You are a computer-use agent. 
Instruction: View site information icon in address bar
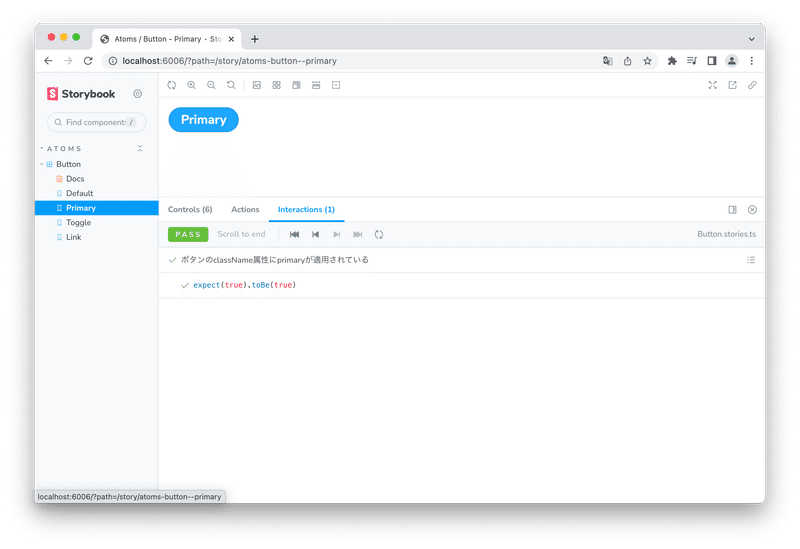[x=113, y=61]
